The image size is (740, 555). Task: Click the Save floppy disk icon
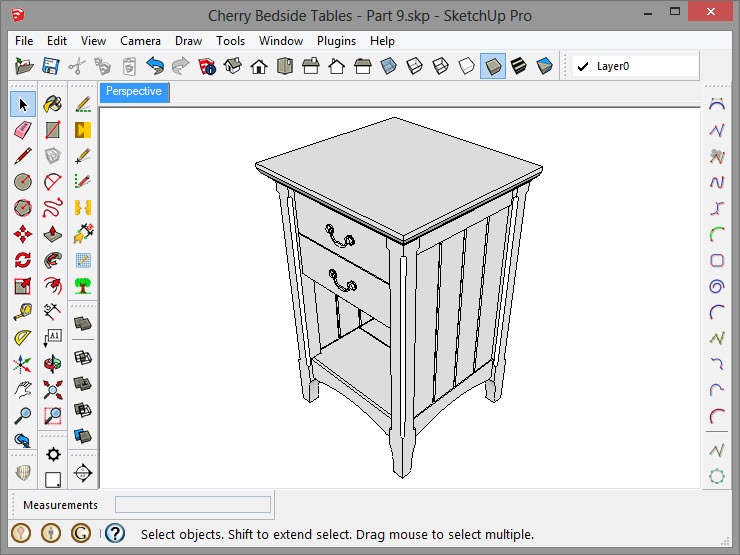click(x=50, y=67)
